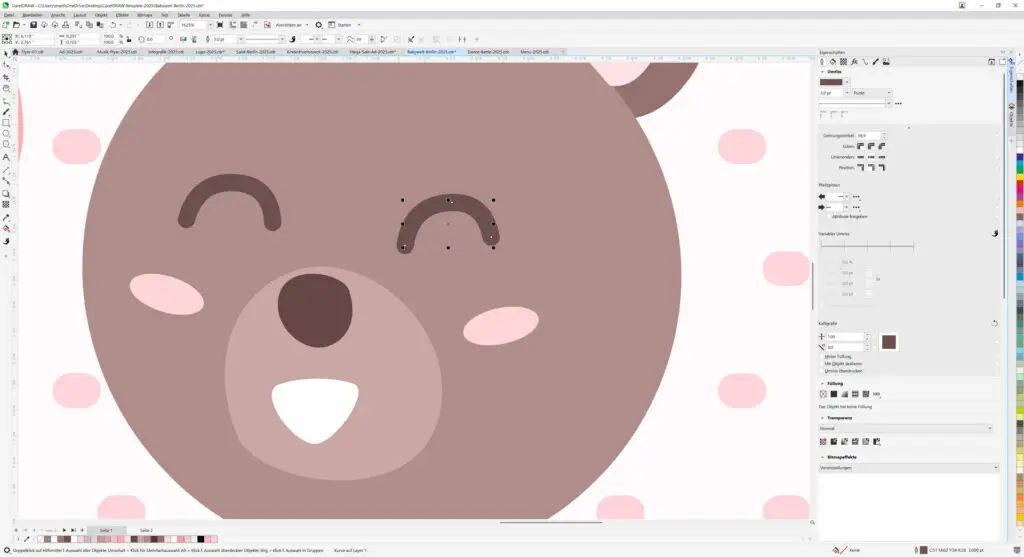
Task: Click the Undo arrow in the toolbar
Action: pos(113,25)
